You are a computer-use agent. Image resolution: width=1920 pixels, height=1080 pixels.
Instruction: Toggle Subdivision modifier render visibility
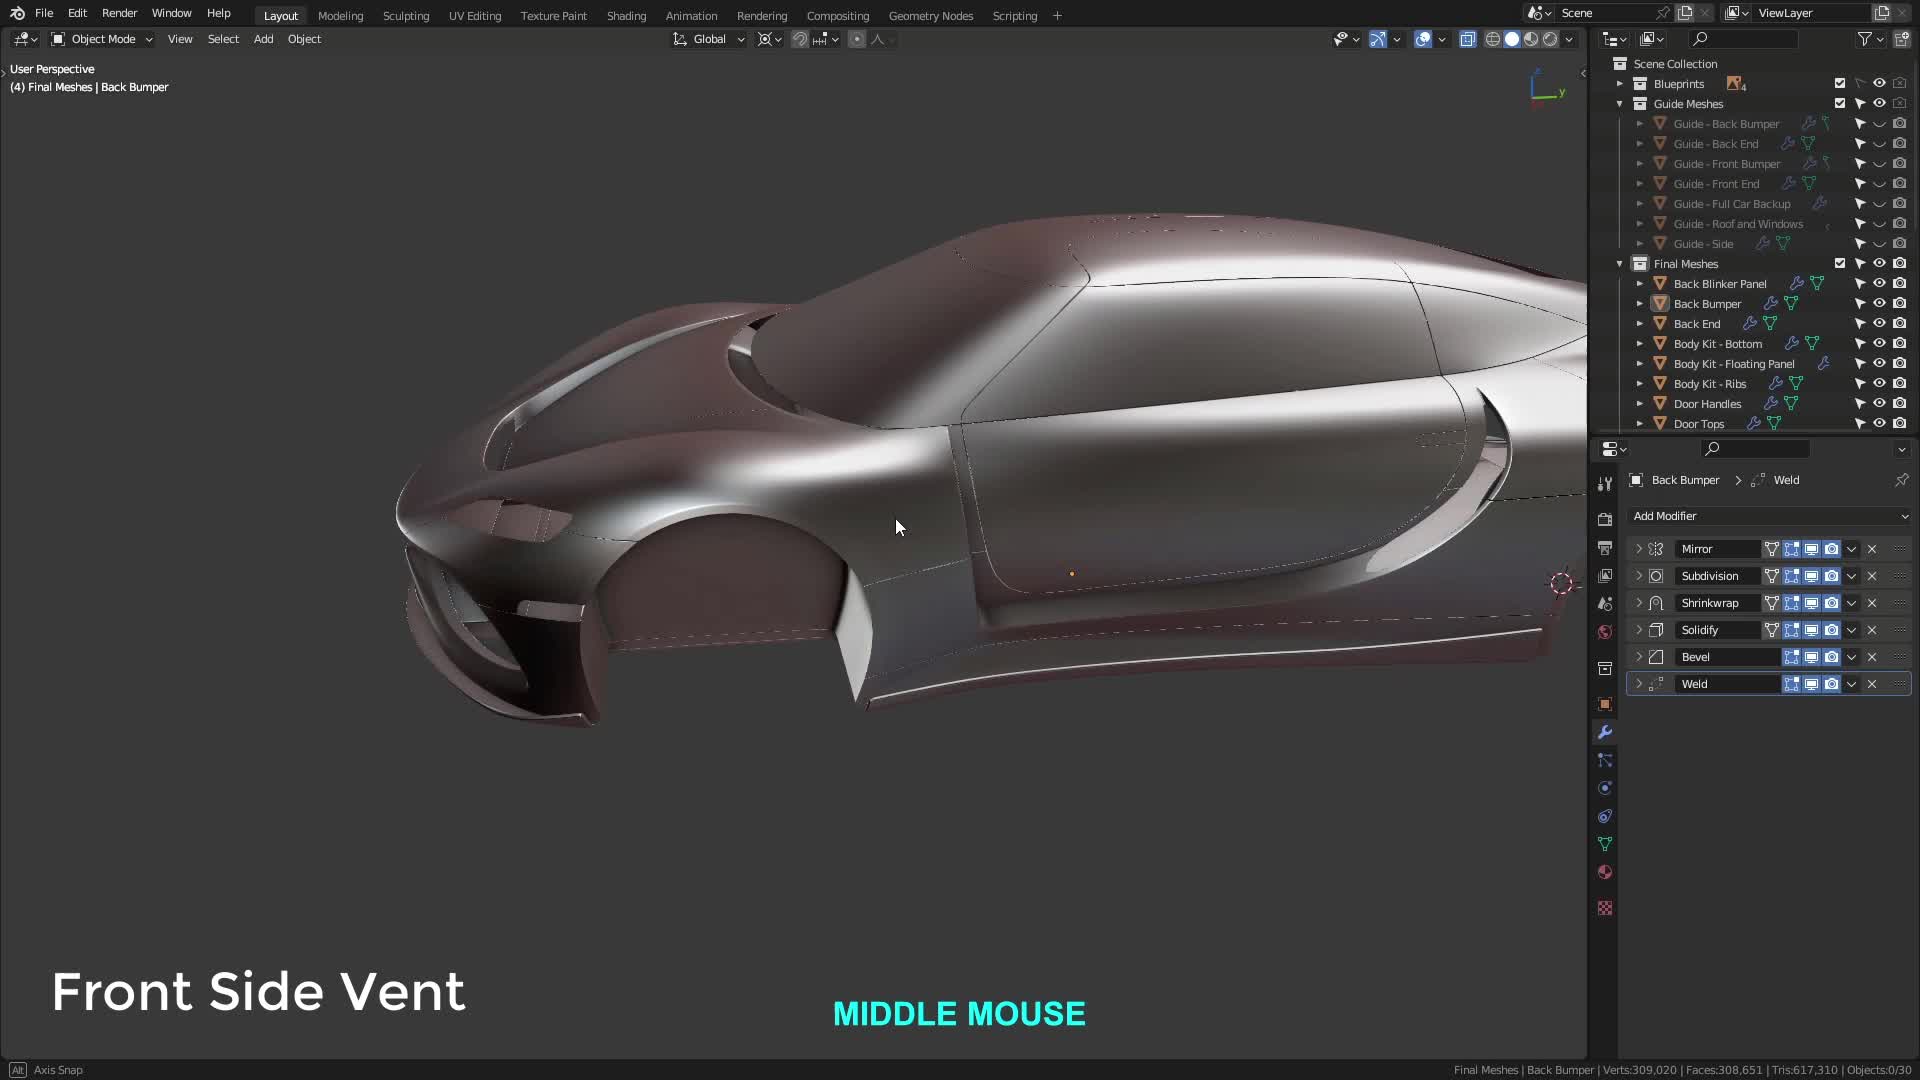coord(1831,576)
